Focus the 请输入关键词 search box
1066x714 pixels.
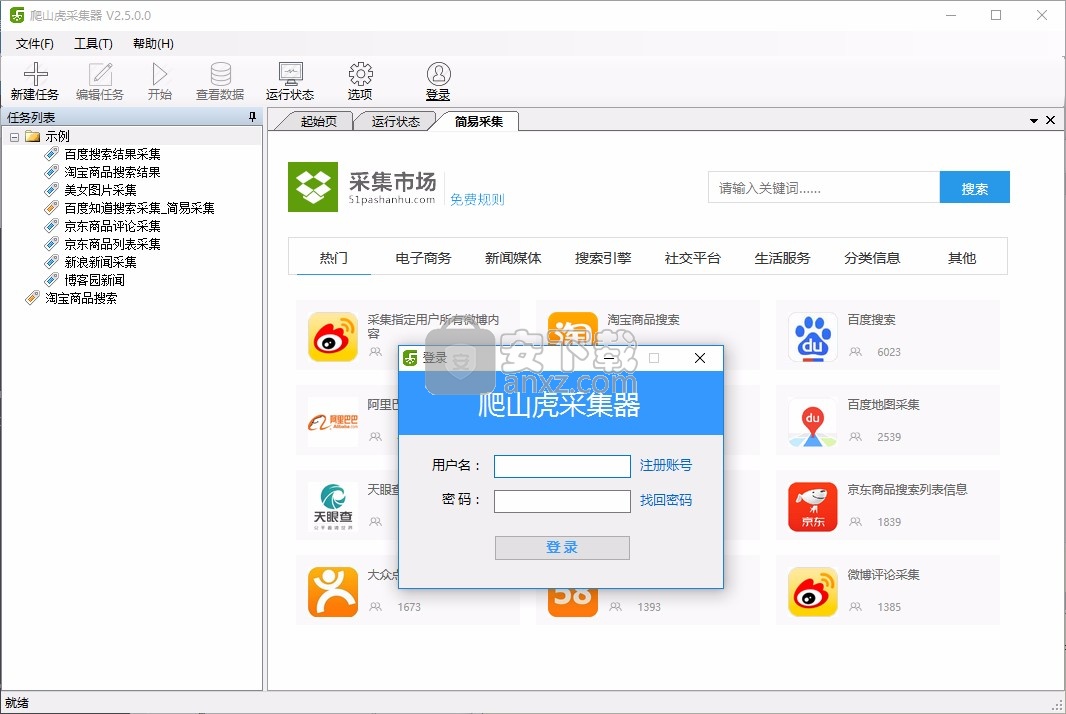[824, 187]
